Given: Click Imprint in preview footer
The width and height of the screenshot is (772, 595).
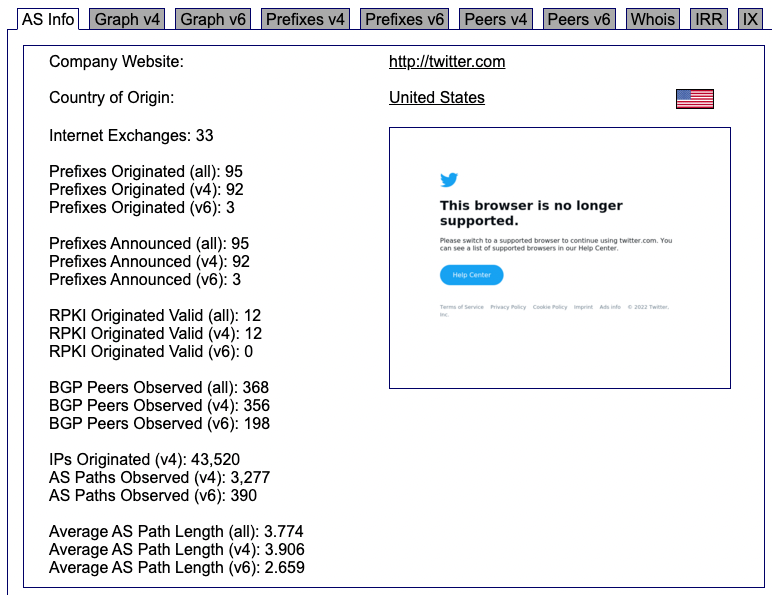Looking at the screenshot, I should click(x=583, y=307).
